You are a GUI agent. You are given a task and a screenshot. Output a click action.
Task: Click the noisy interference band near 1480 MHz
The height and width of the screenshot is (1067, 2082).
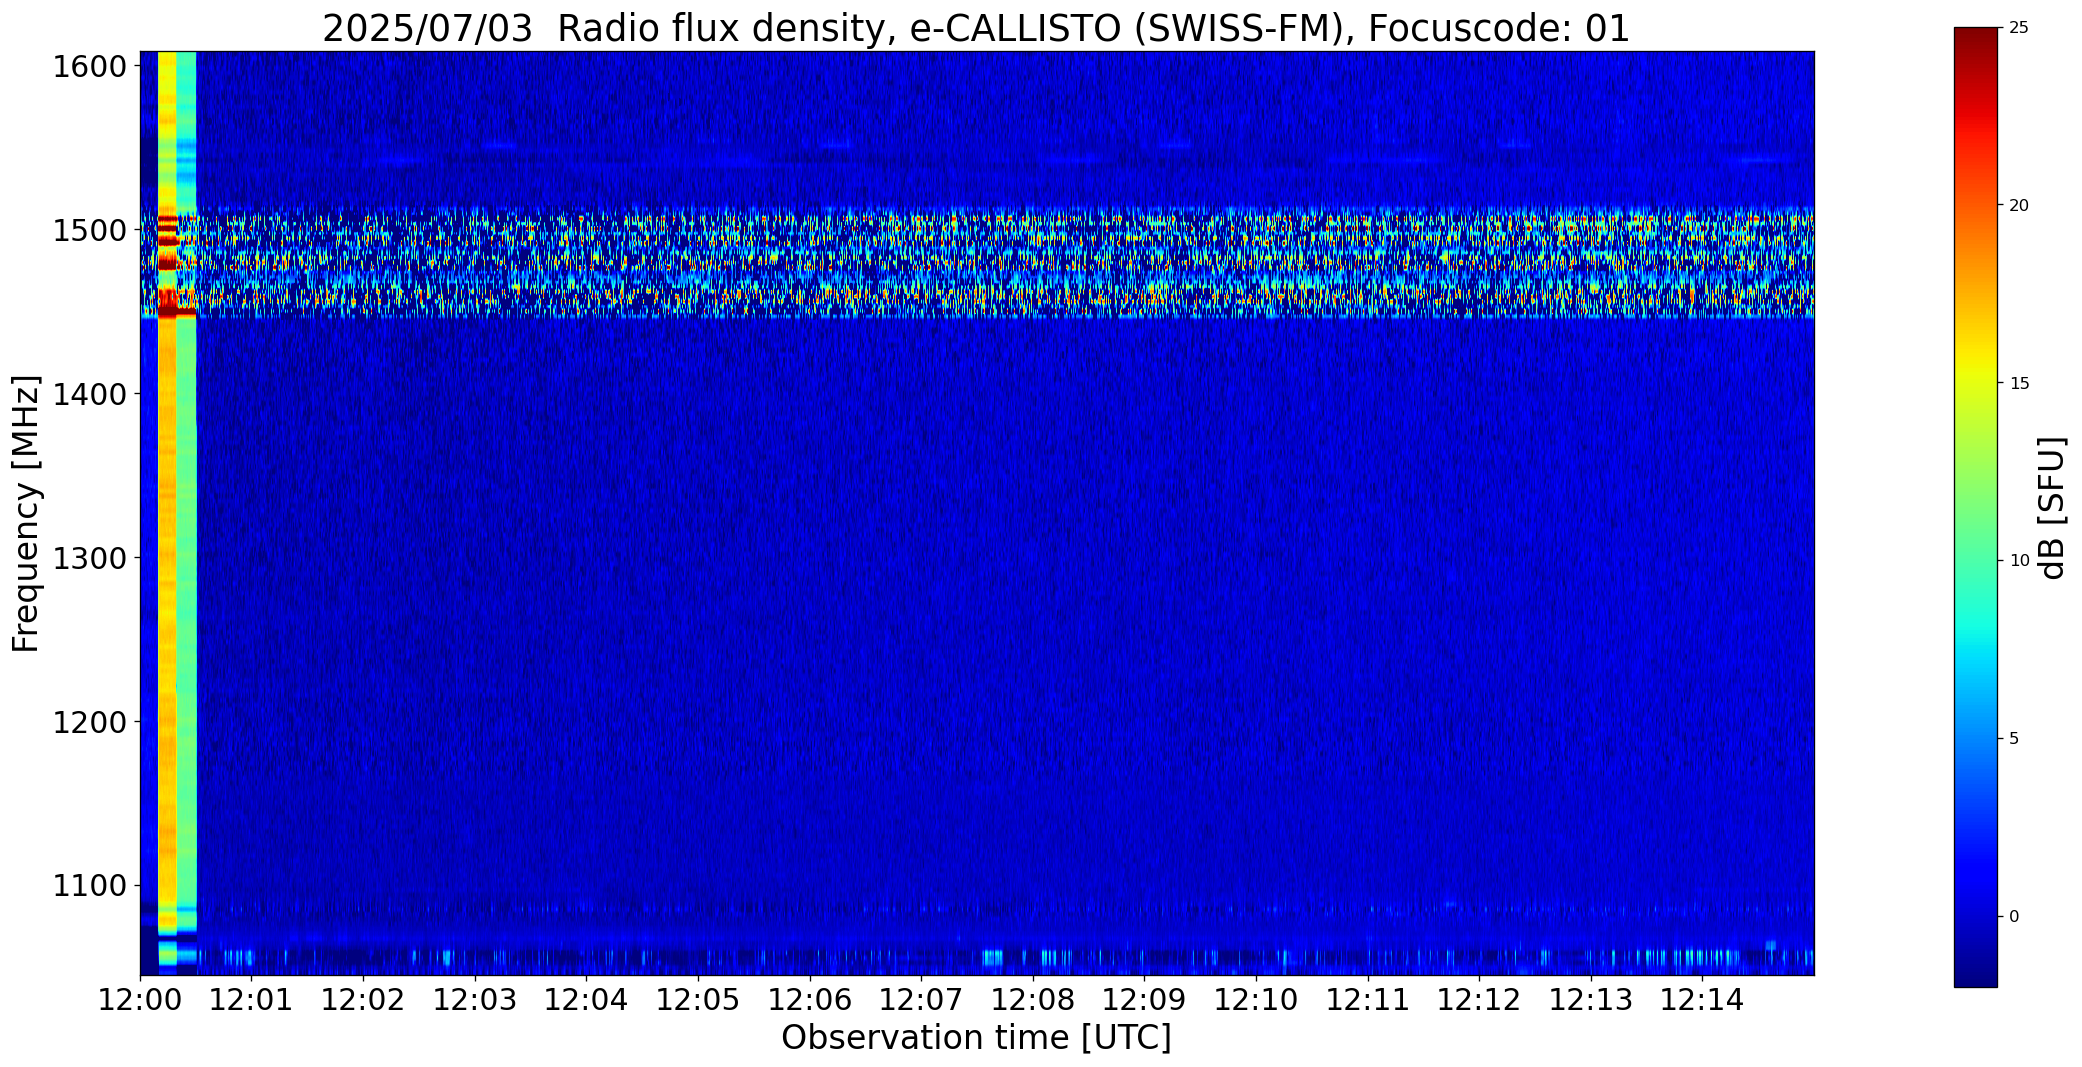point(976,263)
